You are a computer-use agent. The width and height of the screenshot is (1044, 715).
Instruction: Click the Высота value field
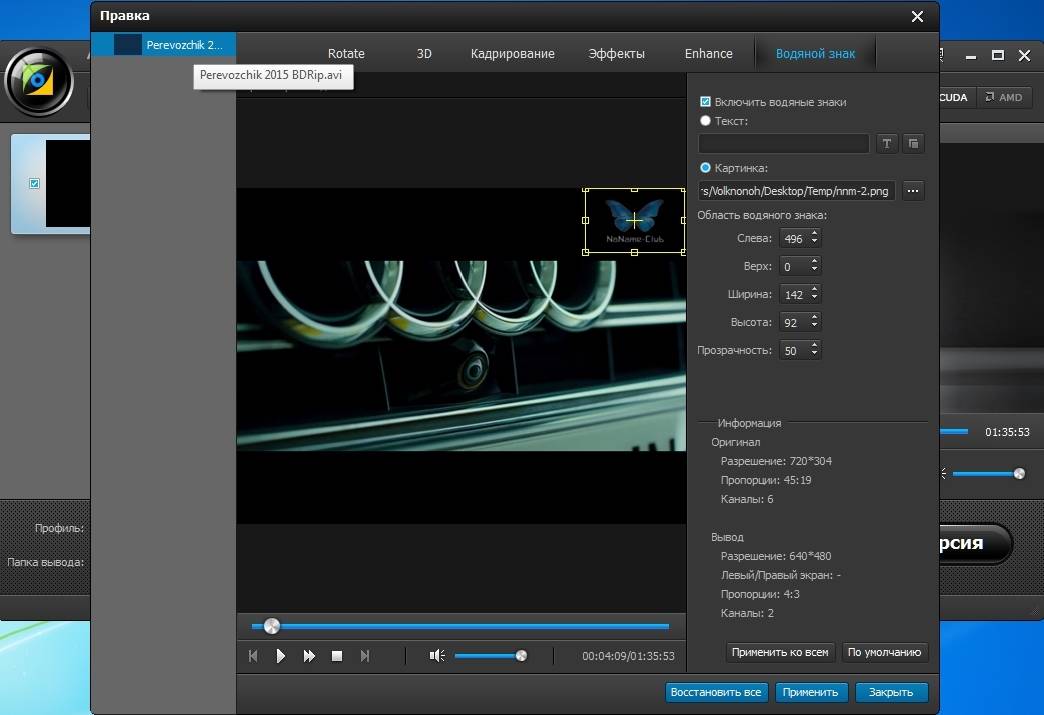[x=794, y=322]
